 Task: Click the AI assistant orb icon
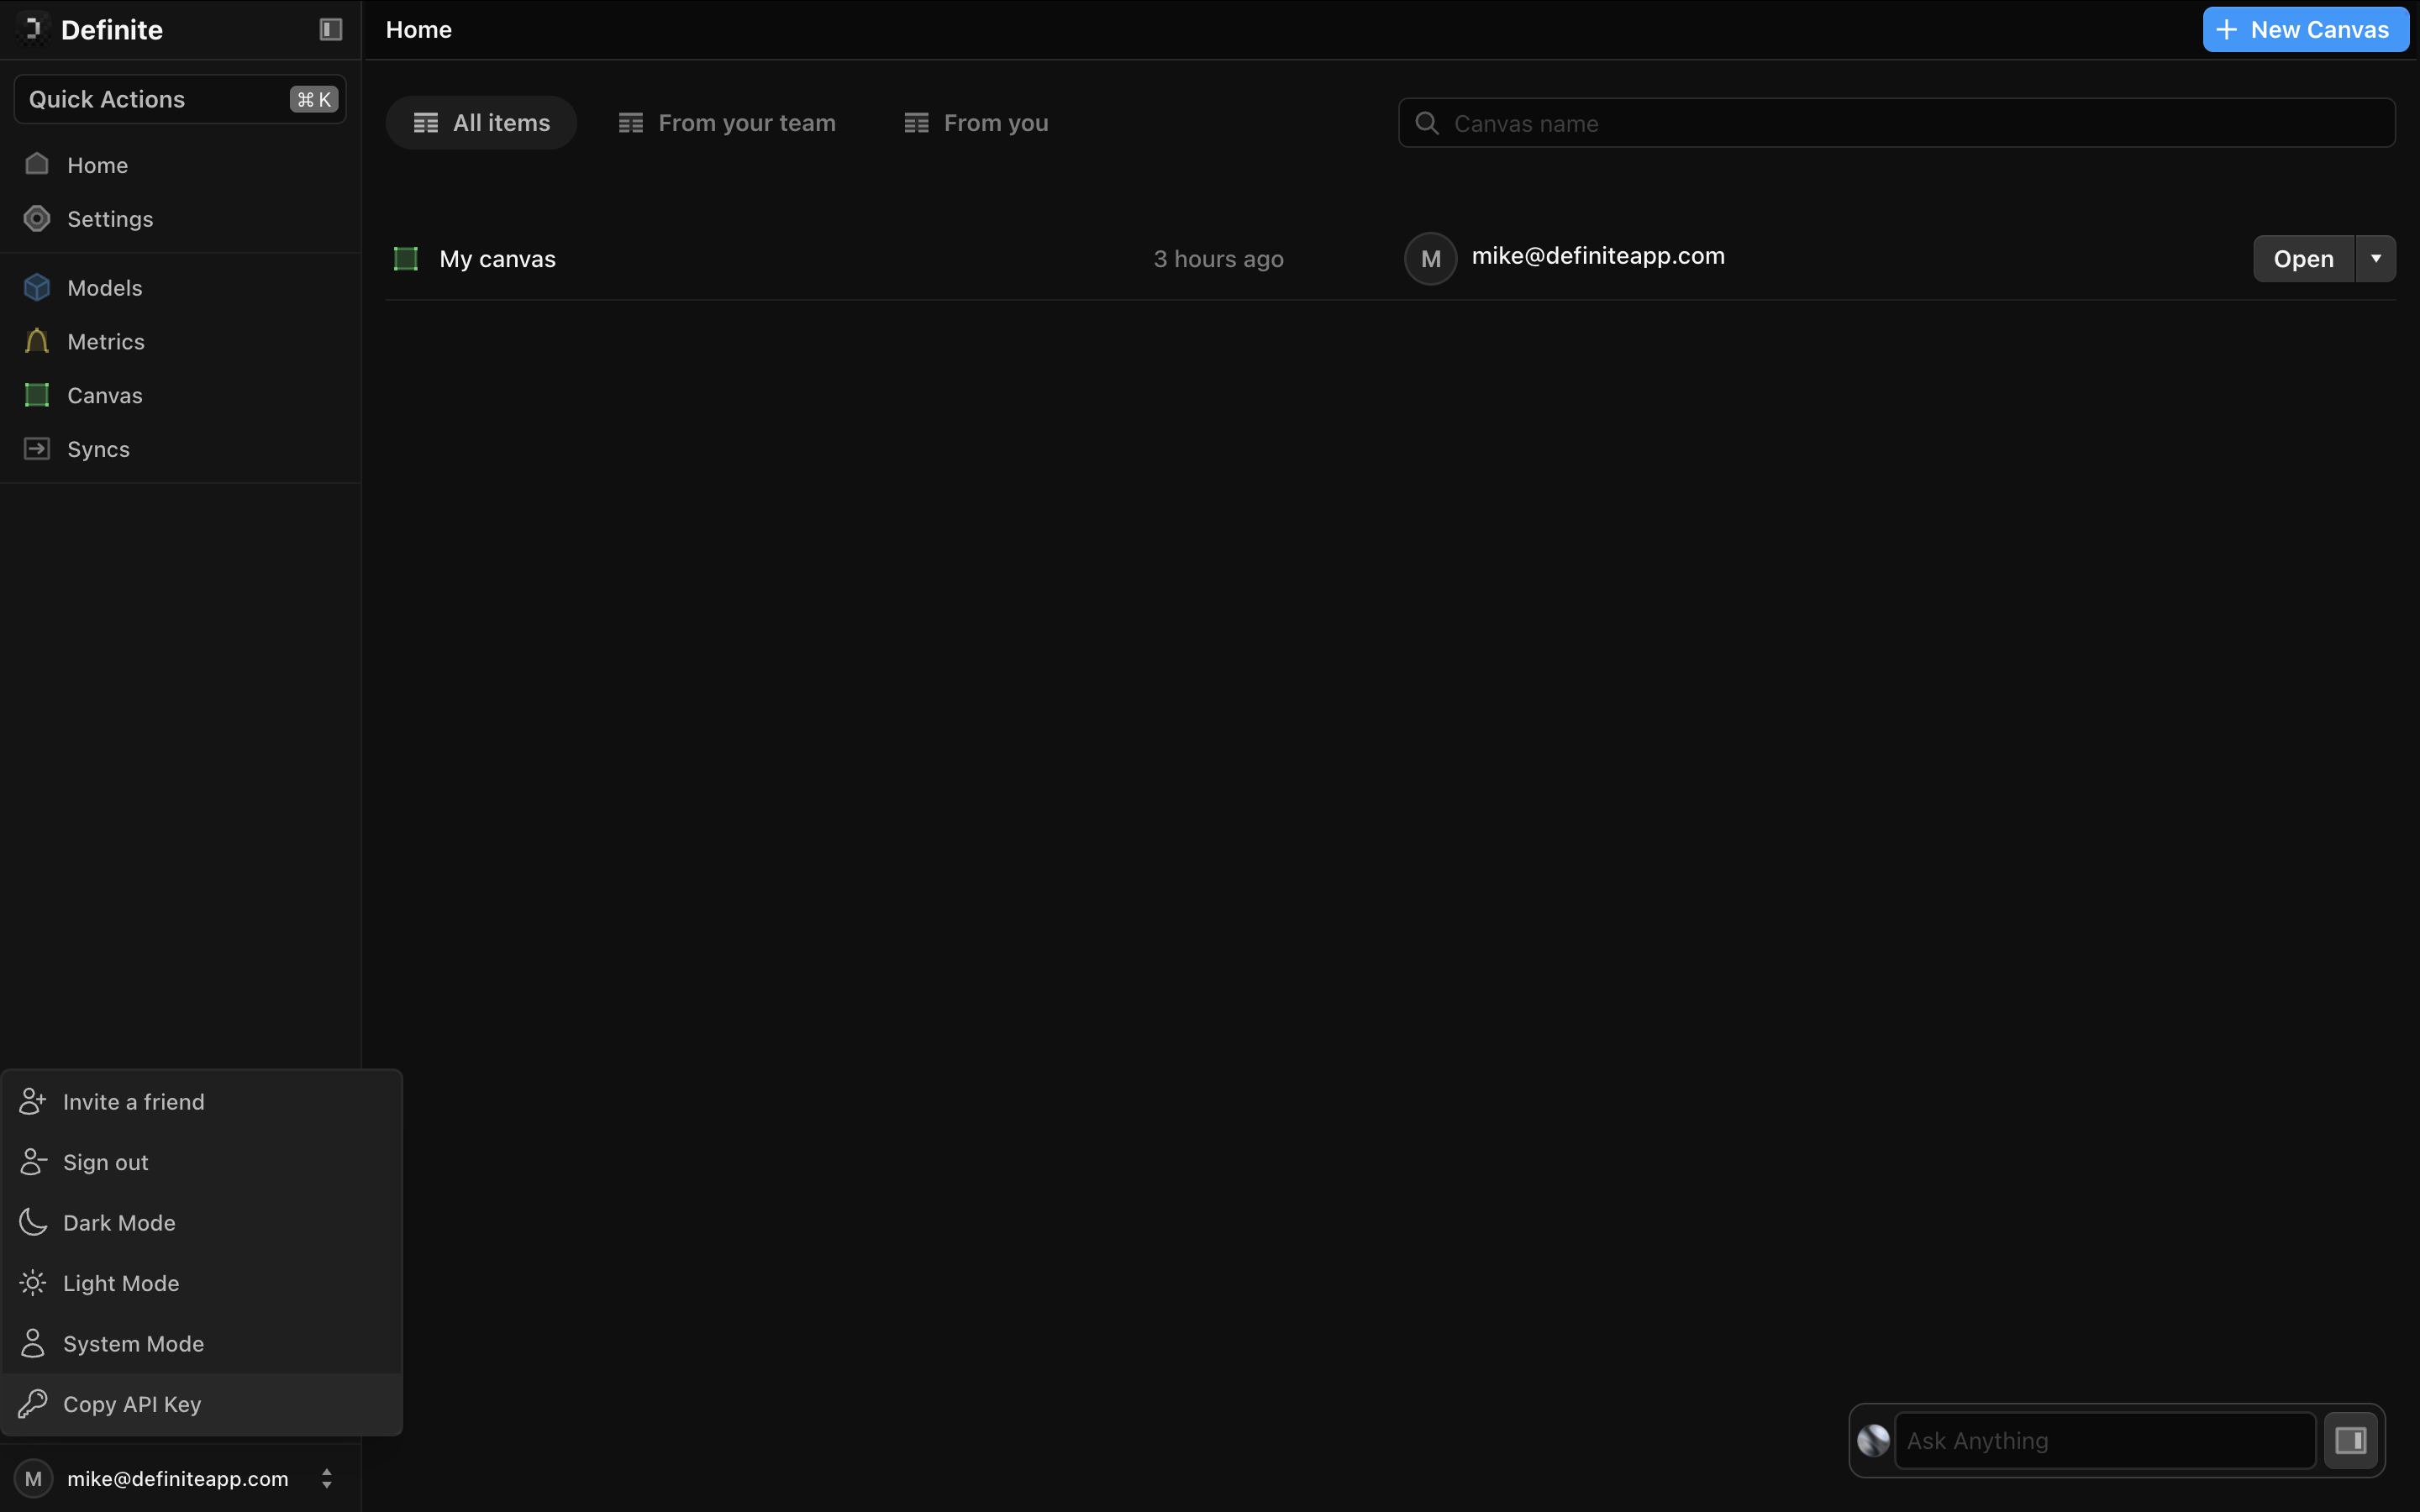click(x=1873, y=1440)
